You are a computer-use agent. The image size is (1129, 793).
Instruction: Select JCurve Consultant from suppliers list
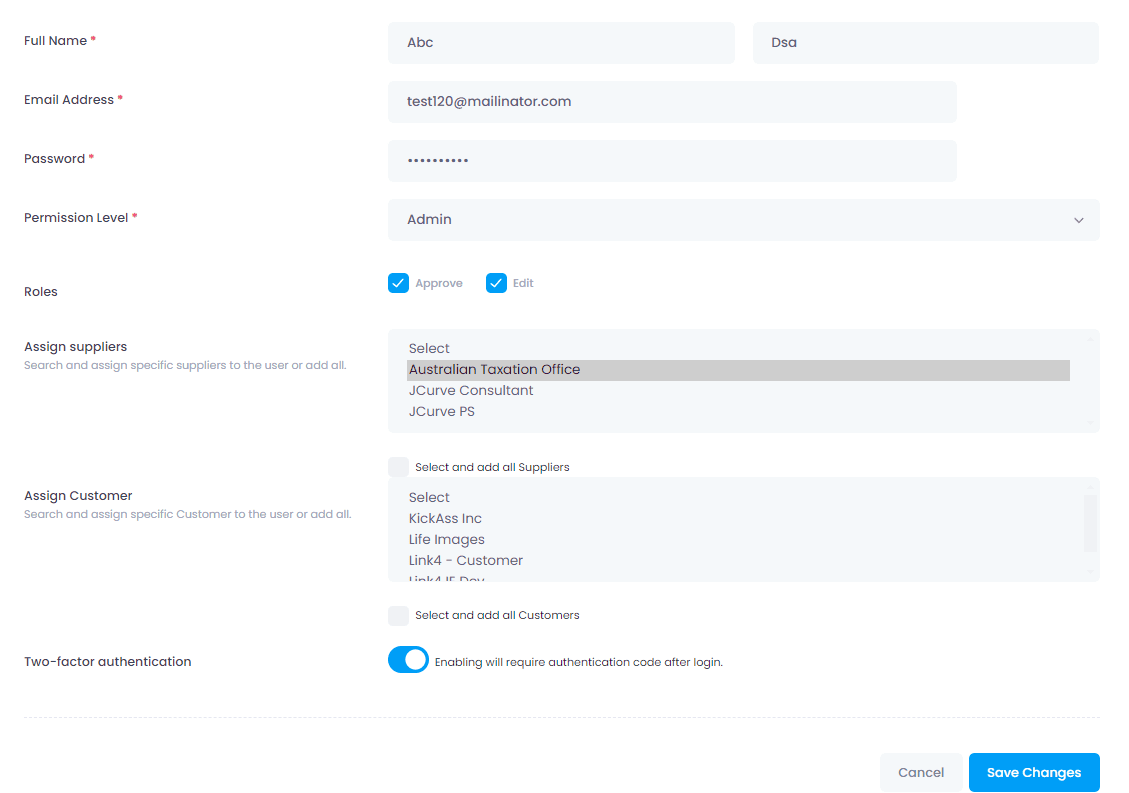tap(470, 390)
